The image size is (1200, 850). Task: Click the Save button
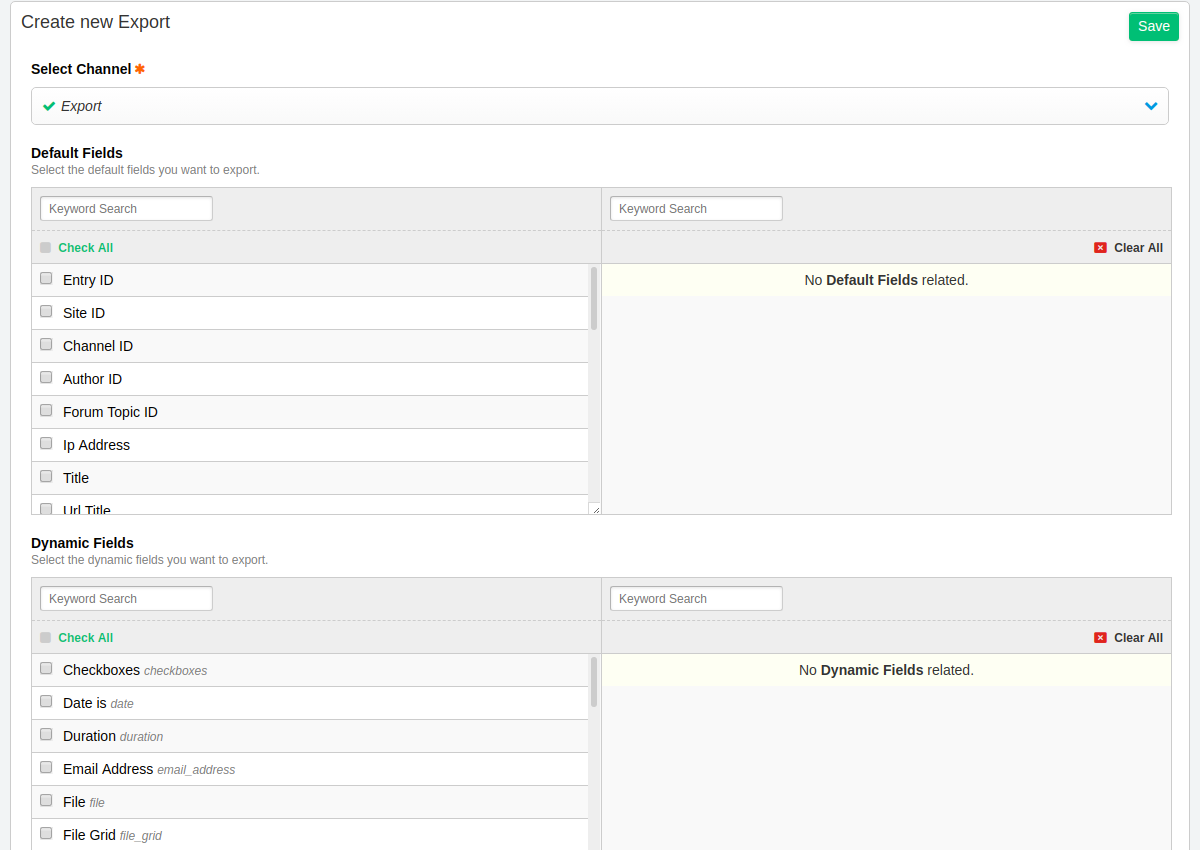click(1153, 26)
